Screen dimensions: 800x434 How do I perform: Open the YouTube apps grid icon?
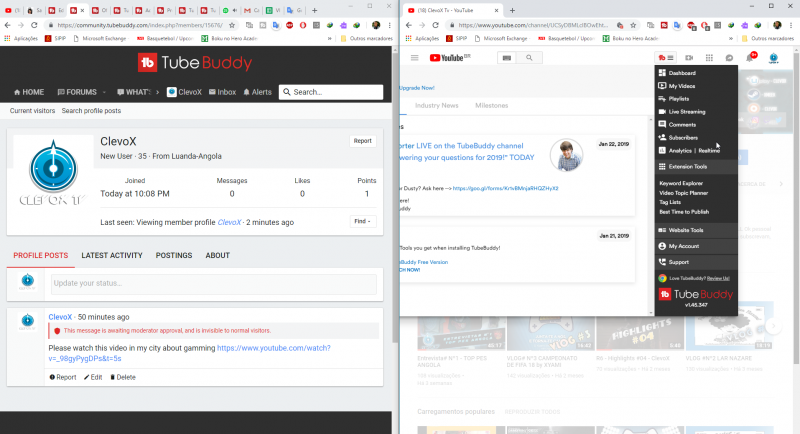pyautogui.click(x=708, y=58)
